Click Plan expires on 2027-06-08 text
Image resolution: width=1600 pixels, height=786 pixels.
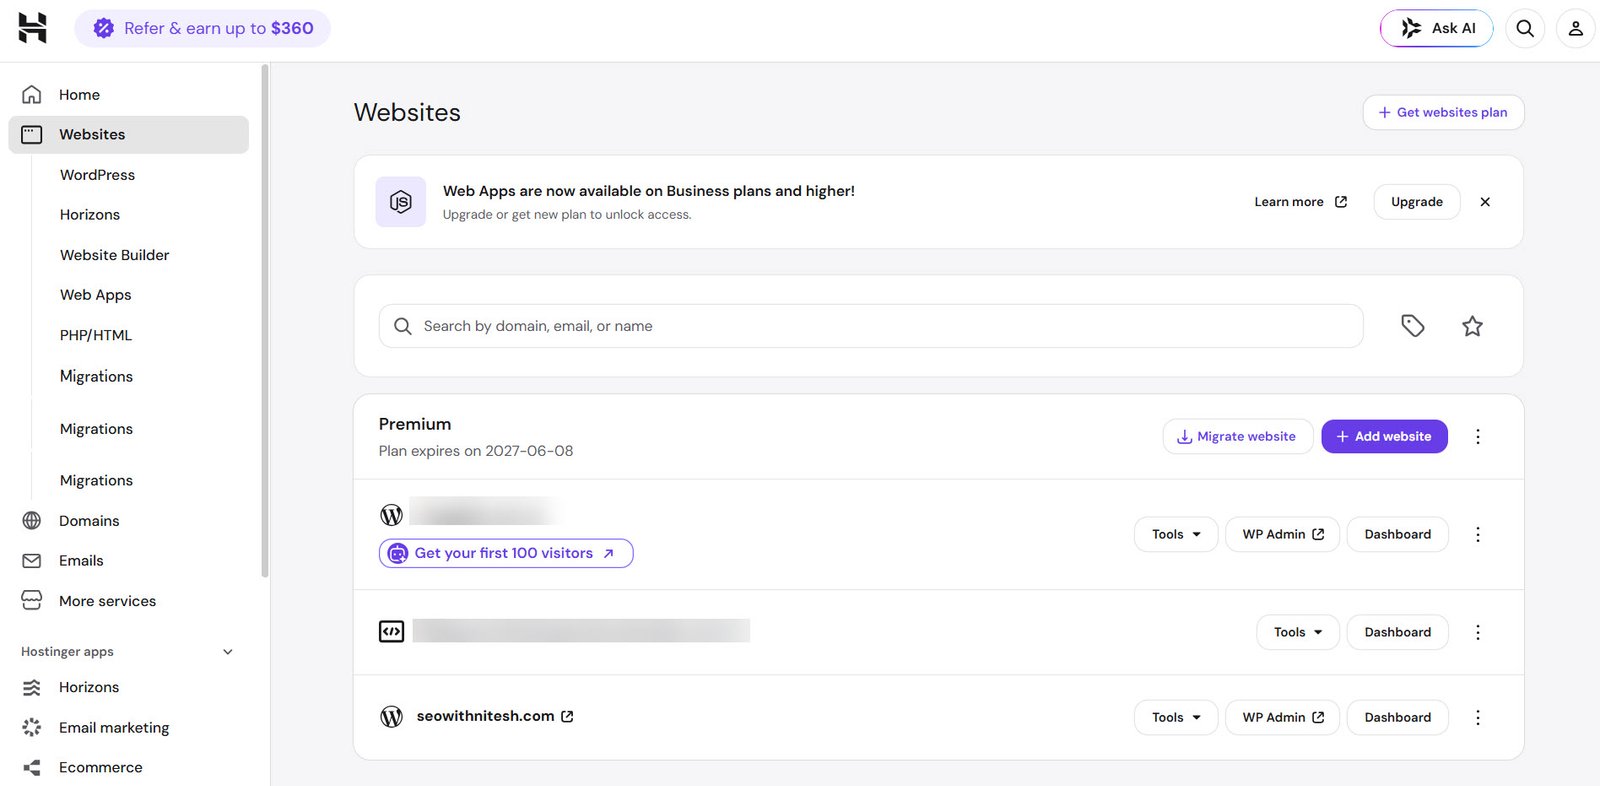(476, 451)
